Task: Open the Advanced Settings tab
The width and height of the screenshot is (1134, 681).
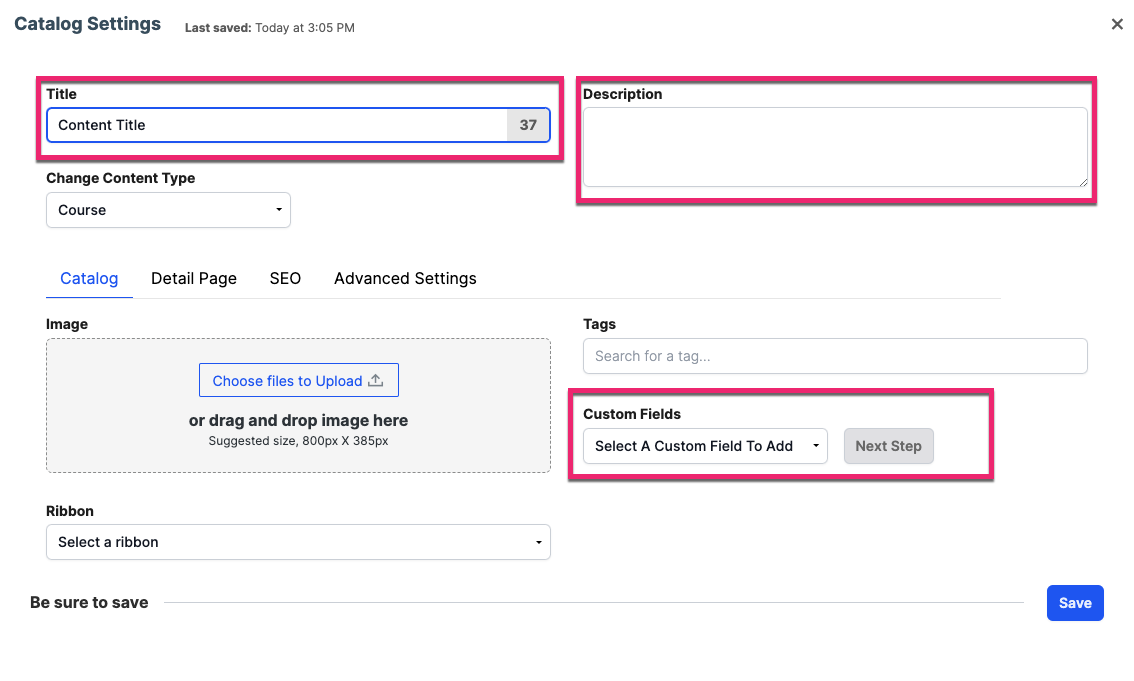Action: pos(405,278)
